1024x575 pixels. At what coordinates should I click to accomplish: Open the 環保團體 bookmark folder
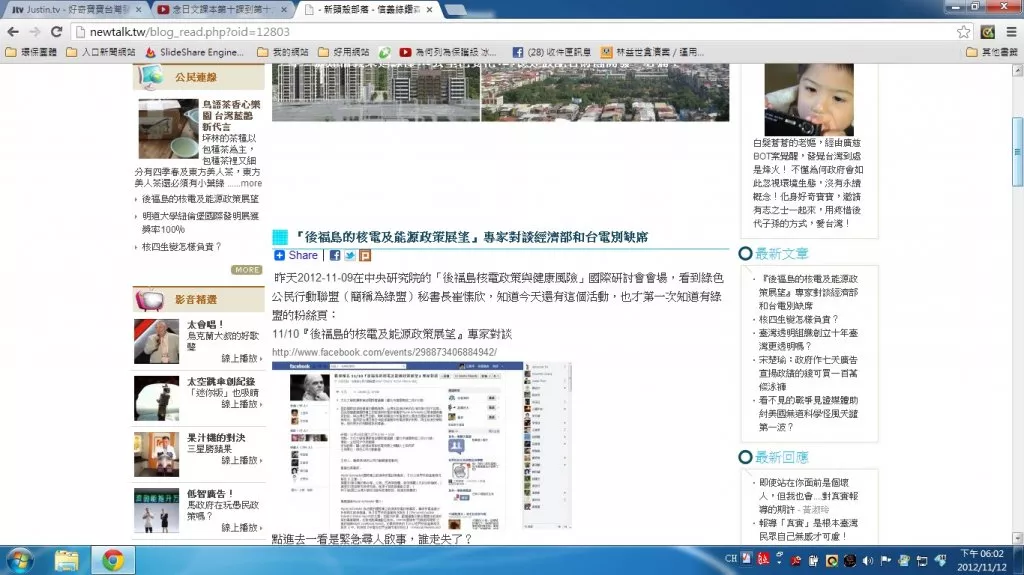(x=31, y=52)
